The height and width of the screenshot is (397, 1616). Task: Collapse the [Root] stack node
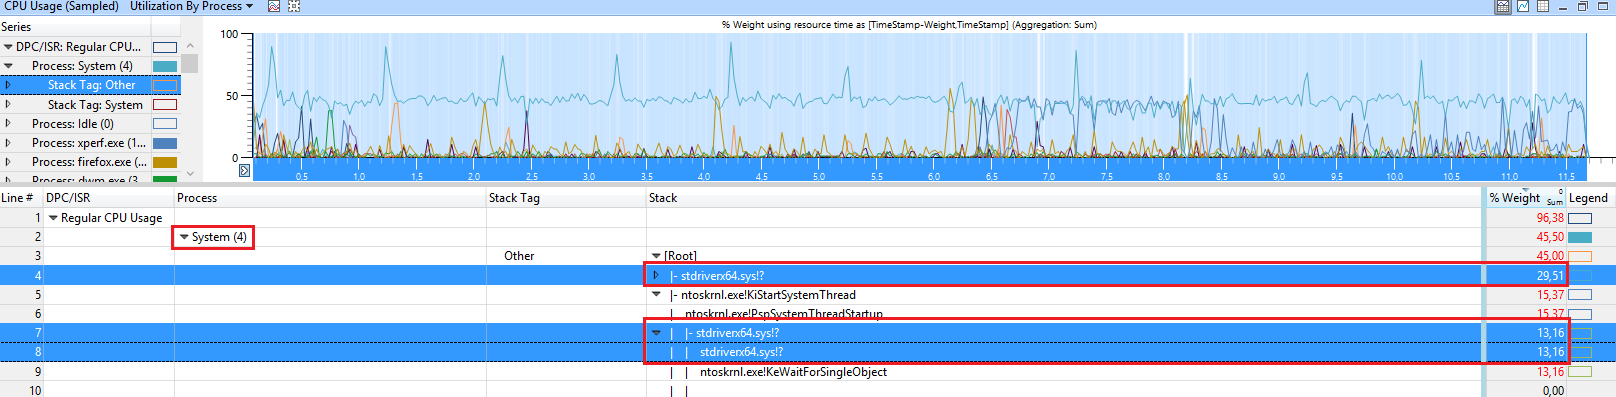point(656,256)
